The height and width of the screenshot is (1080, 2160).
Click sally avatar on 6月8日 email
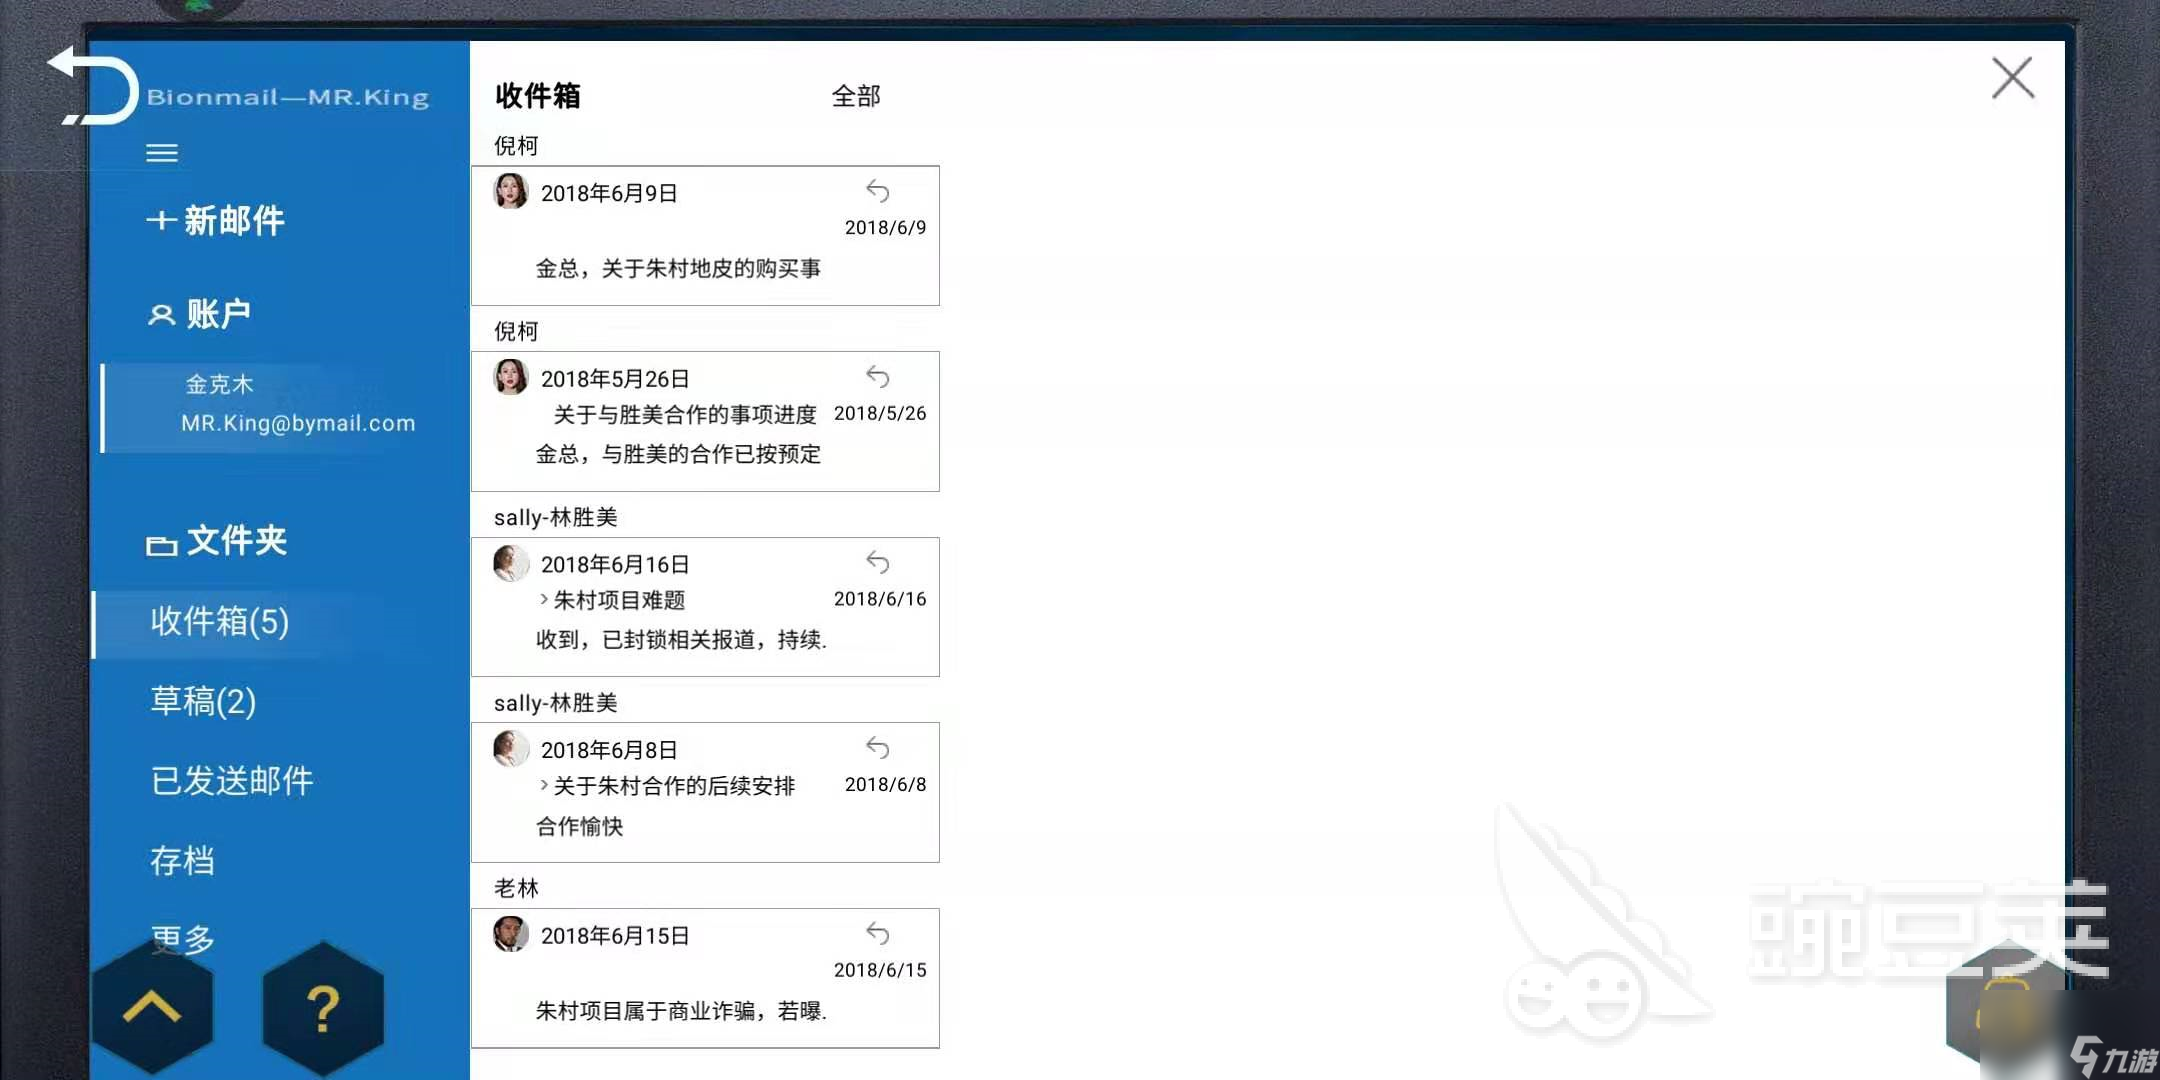[x=511, y=748]
